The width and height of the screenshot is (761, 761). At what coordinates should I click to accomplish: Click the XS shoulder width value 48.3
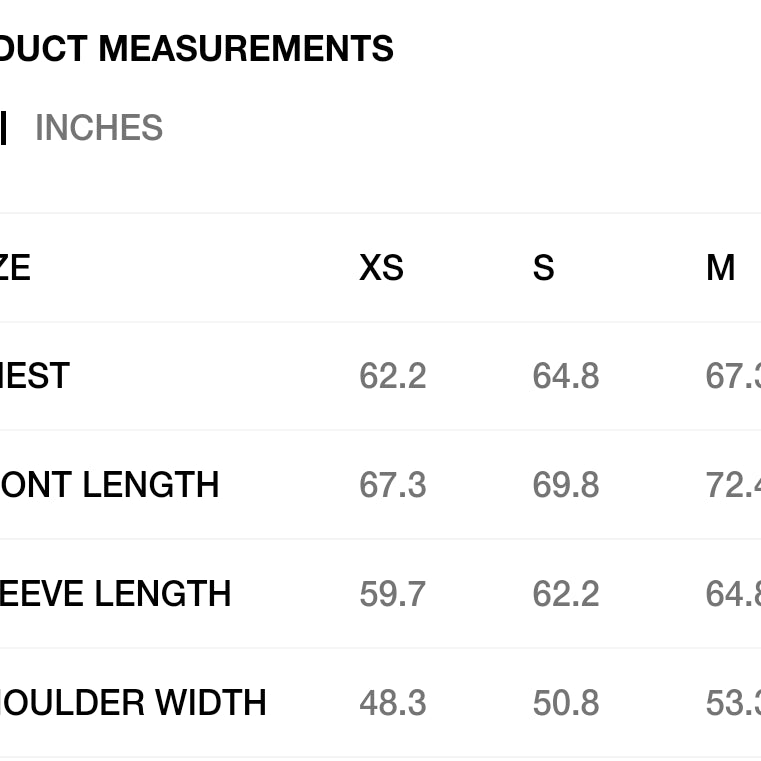click(392, 703)
